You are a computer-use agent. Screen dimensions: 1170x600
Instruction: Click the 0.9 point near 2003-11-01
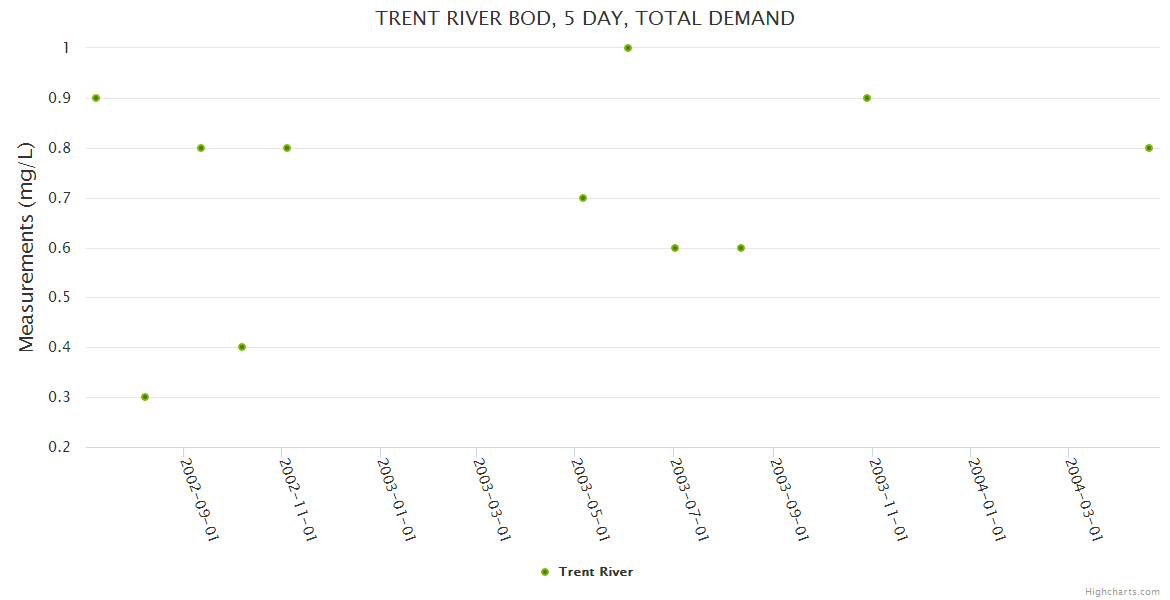867,98
